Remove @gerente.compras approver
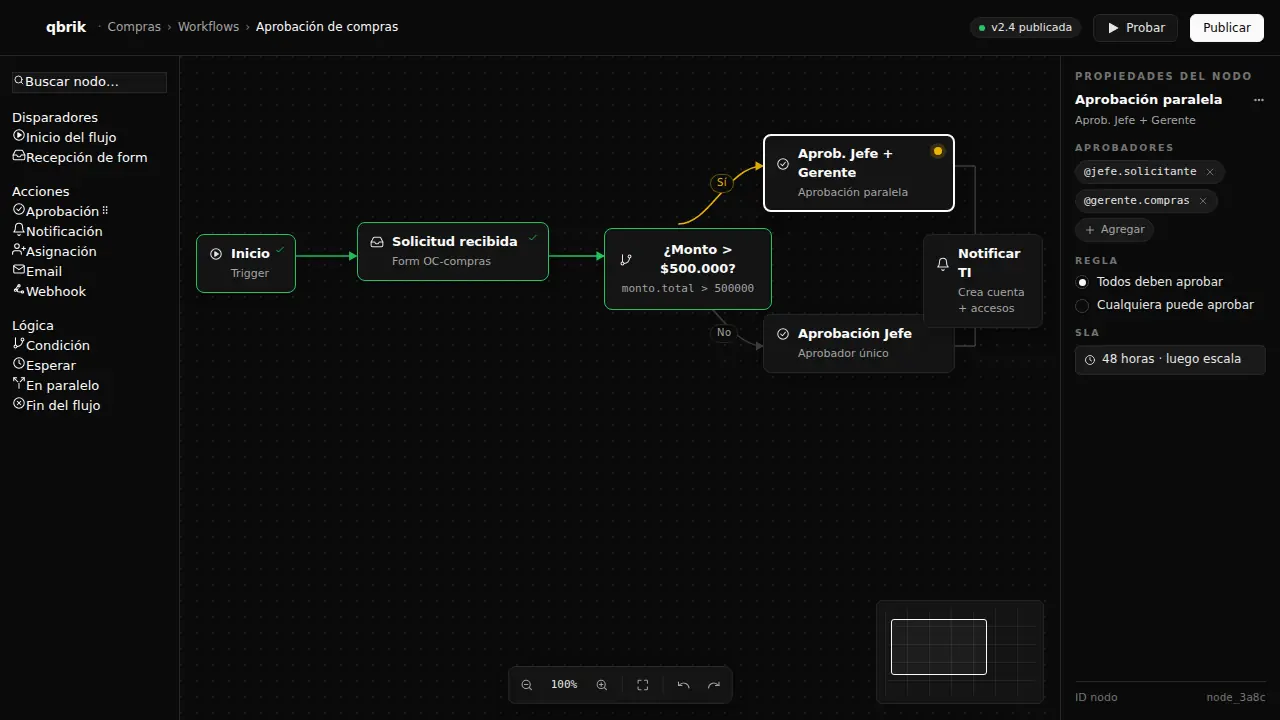 tap(1203, 201)
